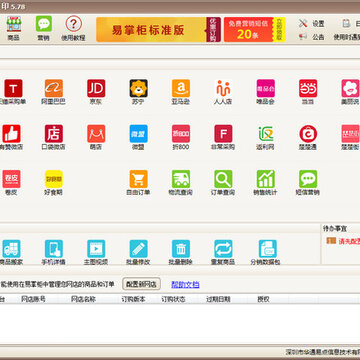Click the 订购版本 column header

click(x=133, y=299)
